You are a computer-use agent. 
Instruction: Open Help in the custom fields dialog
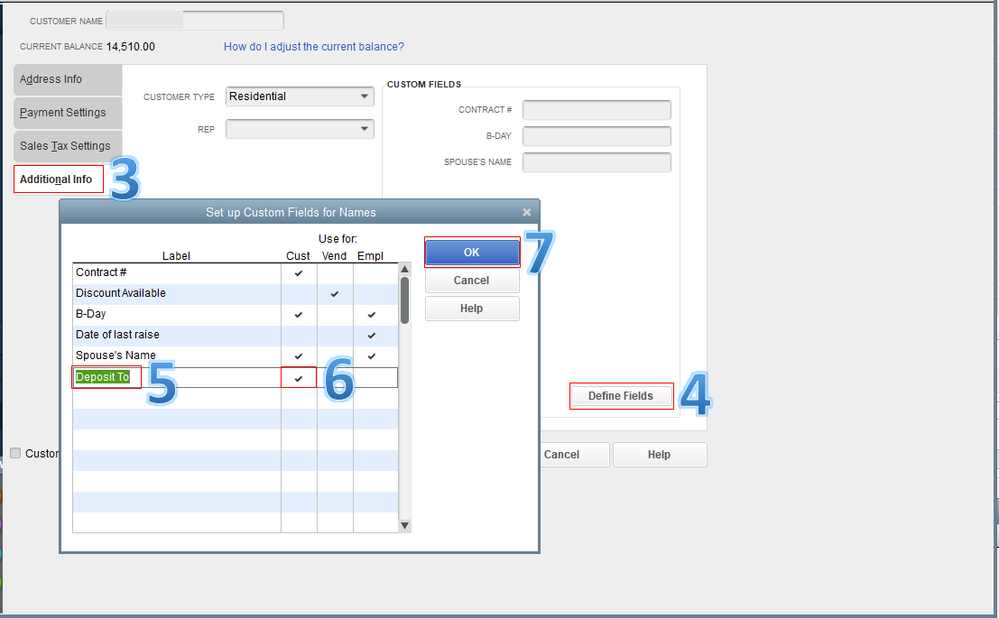tap(472, 308)
